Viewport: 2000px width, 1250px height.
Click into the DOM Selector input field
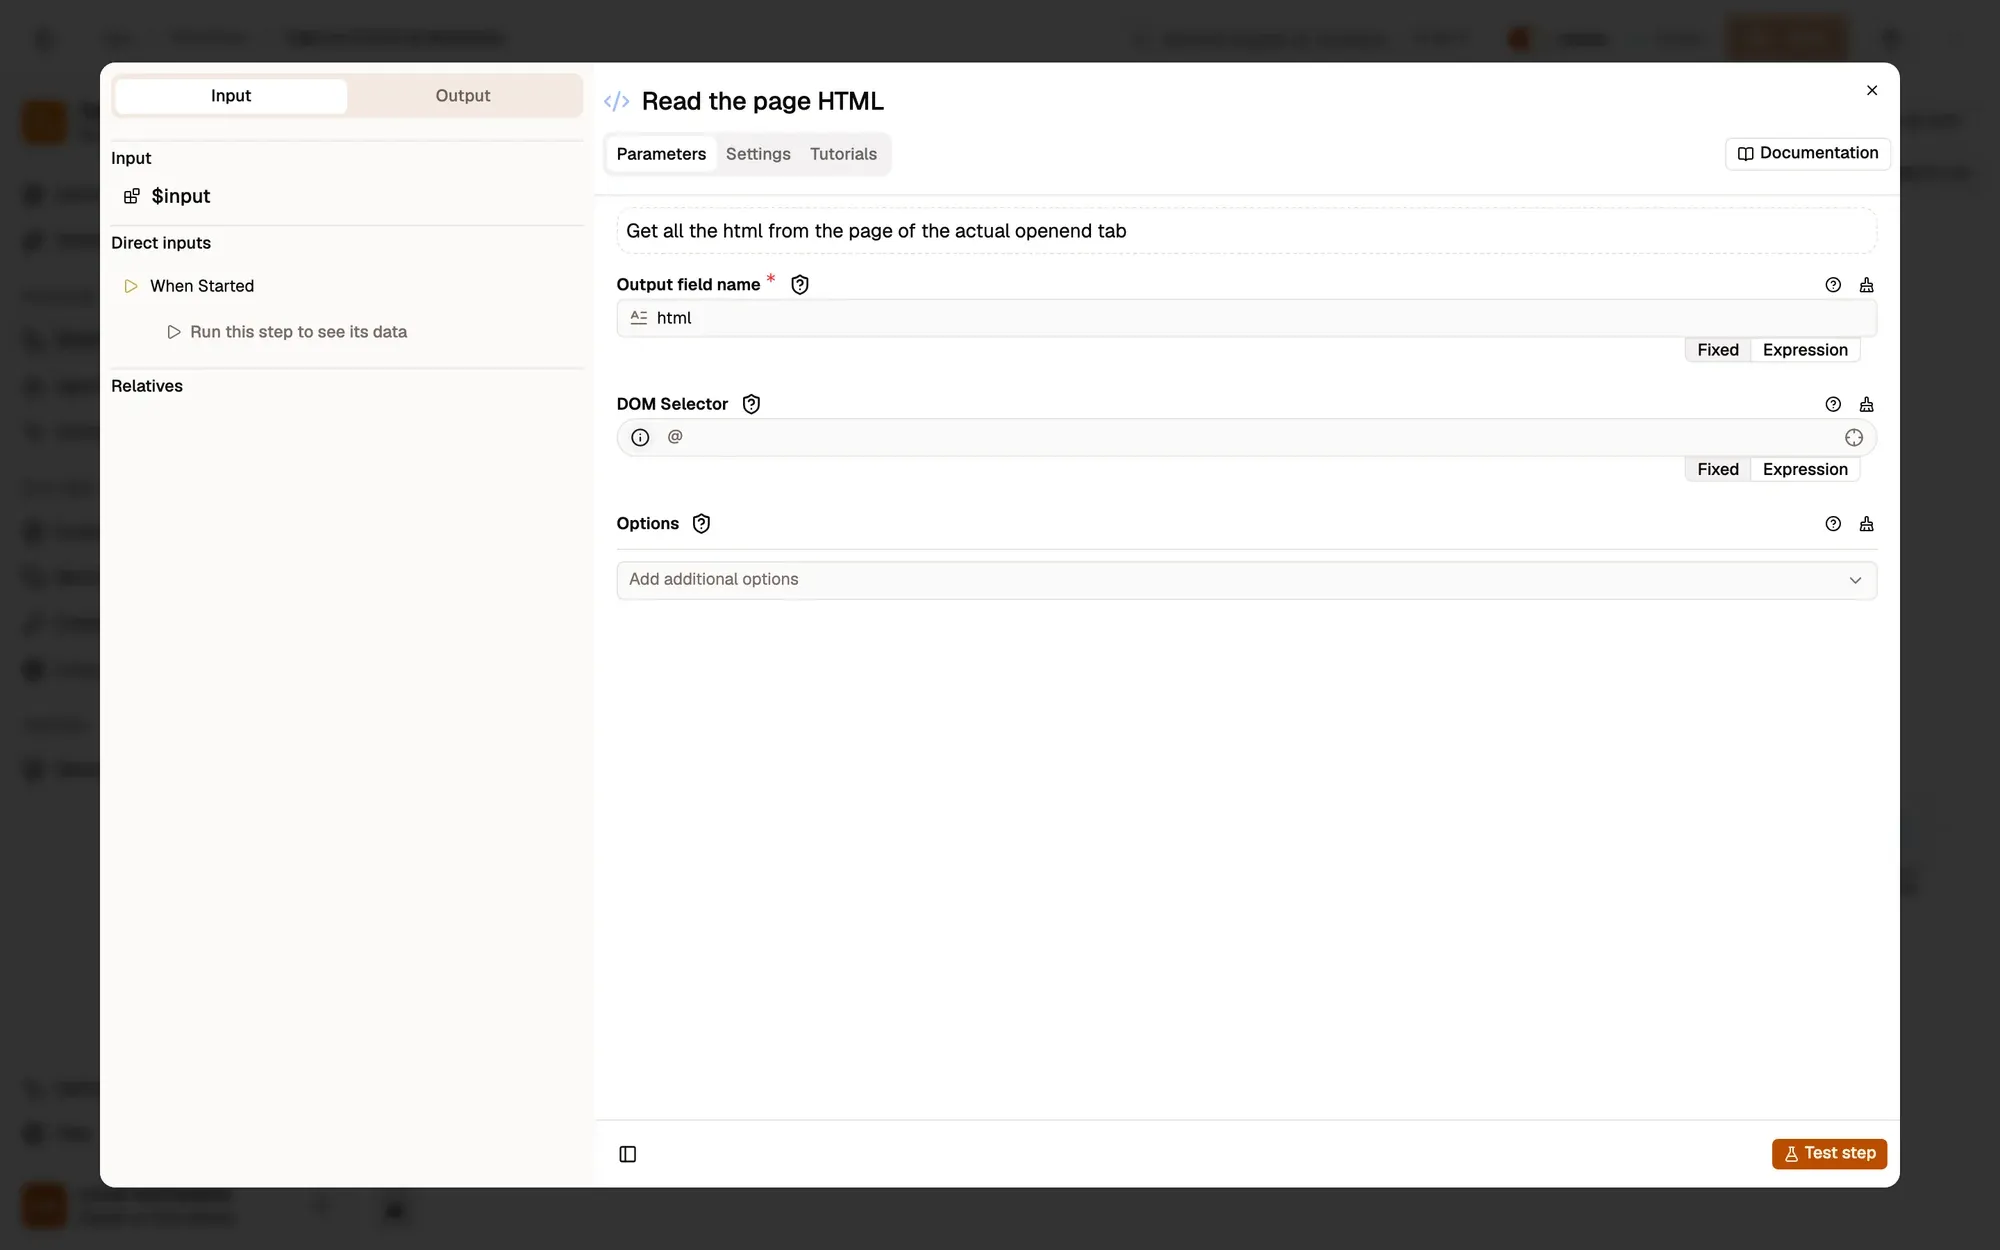(x=1246, y=438)
